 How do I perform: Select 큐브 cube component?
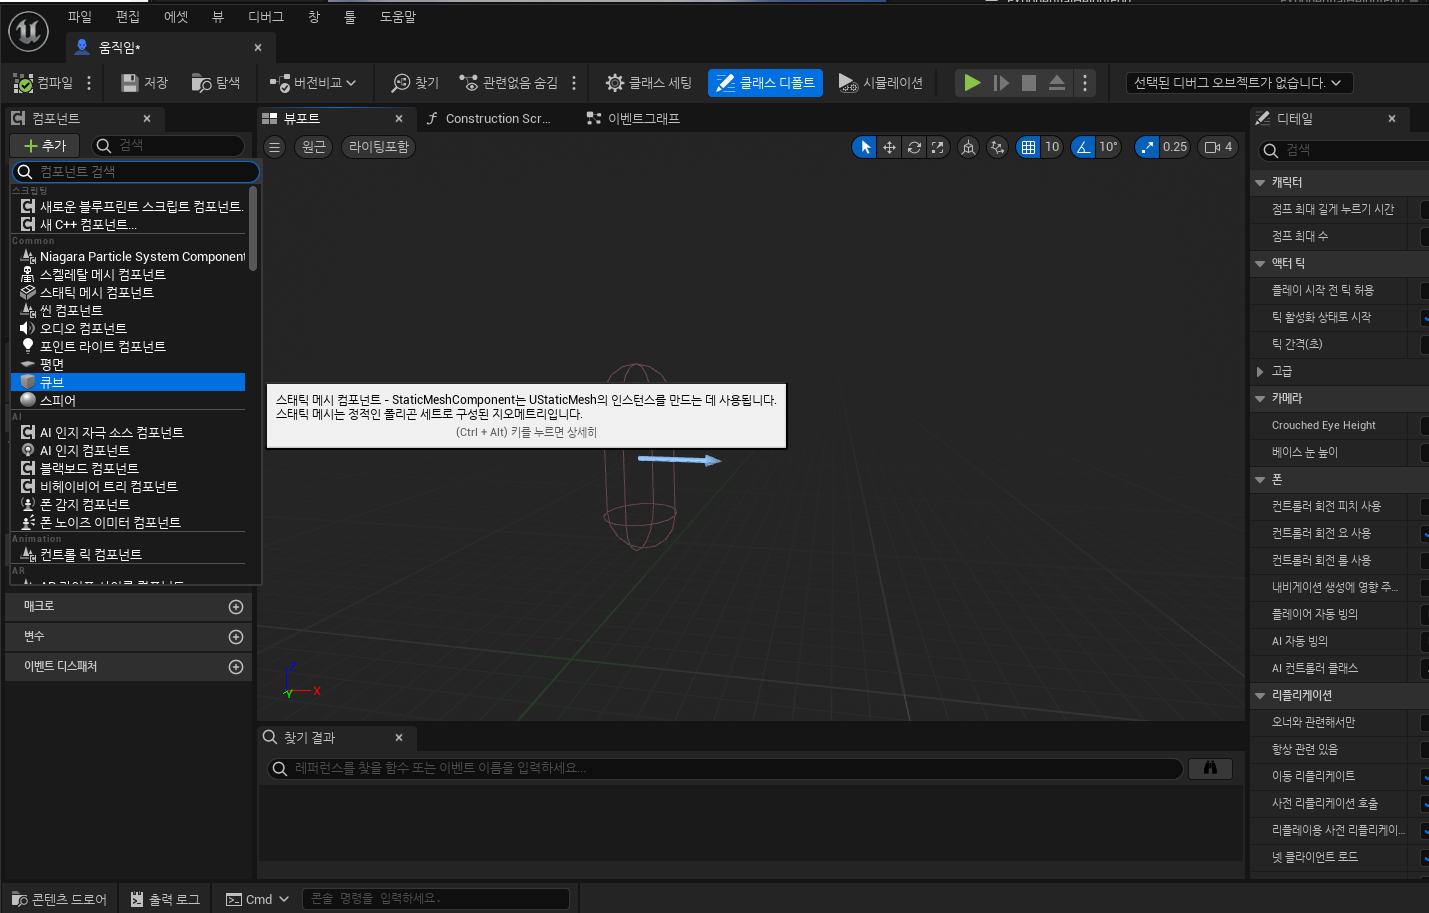pyautogui.click(x=128, y=382)
